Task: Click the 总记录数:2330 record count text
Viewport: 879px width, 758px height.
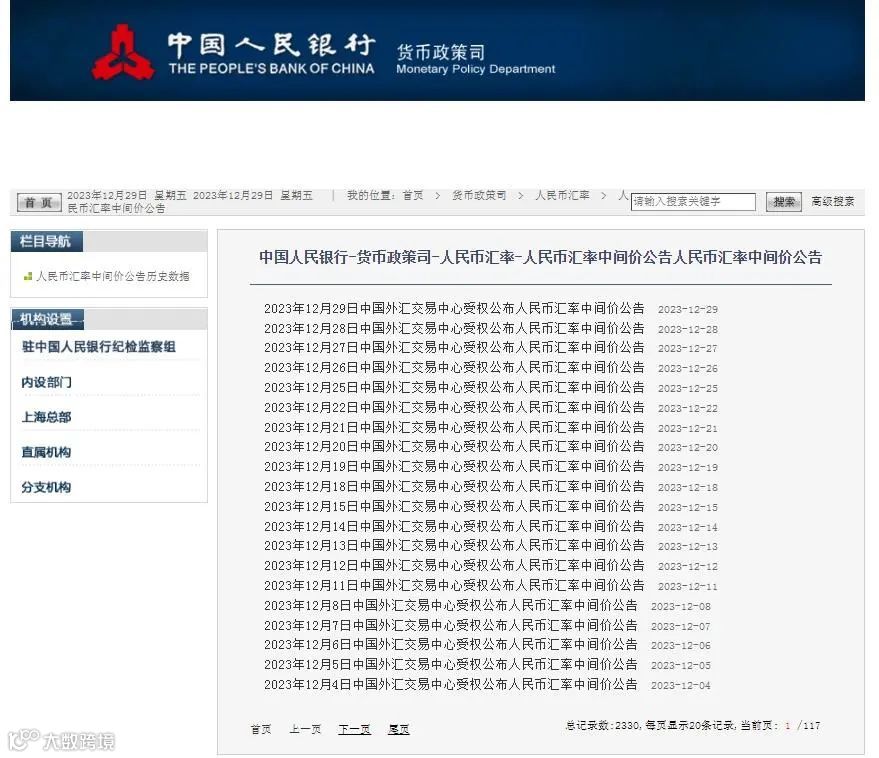Action: pyautogui.click(x=603, y=725)
